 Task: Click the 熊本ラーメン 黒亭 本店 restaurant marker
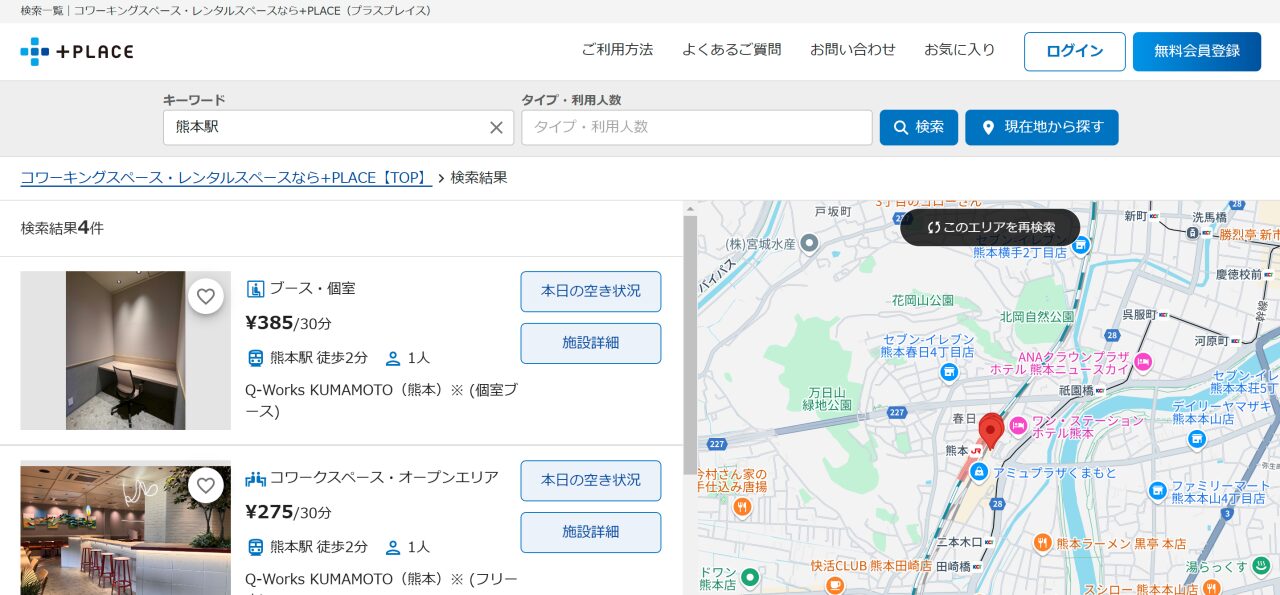click(x=1043, y=543)
